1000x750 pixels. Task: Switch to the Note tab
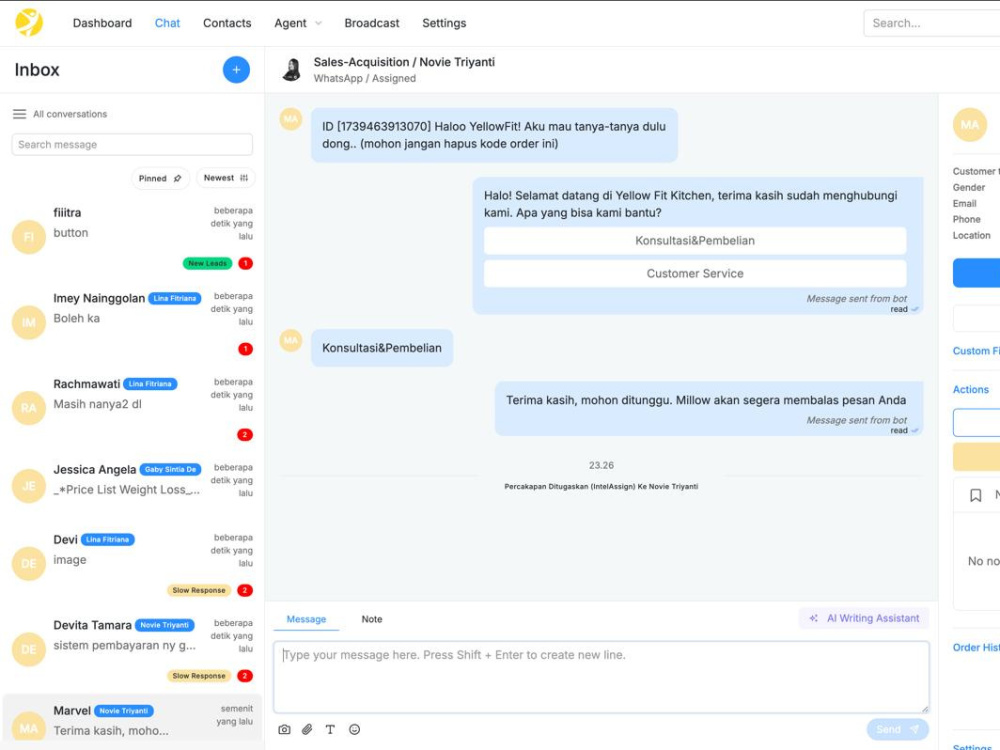click(x=372, y=619)
